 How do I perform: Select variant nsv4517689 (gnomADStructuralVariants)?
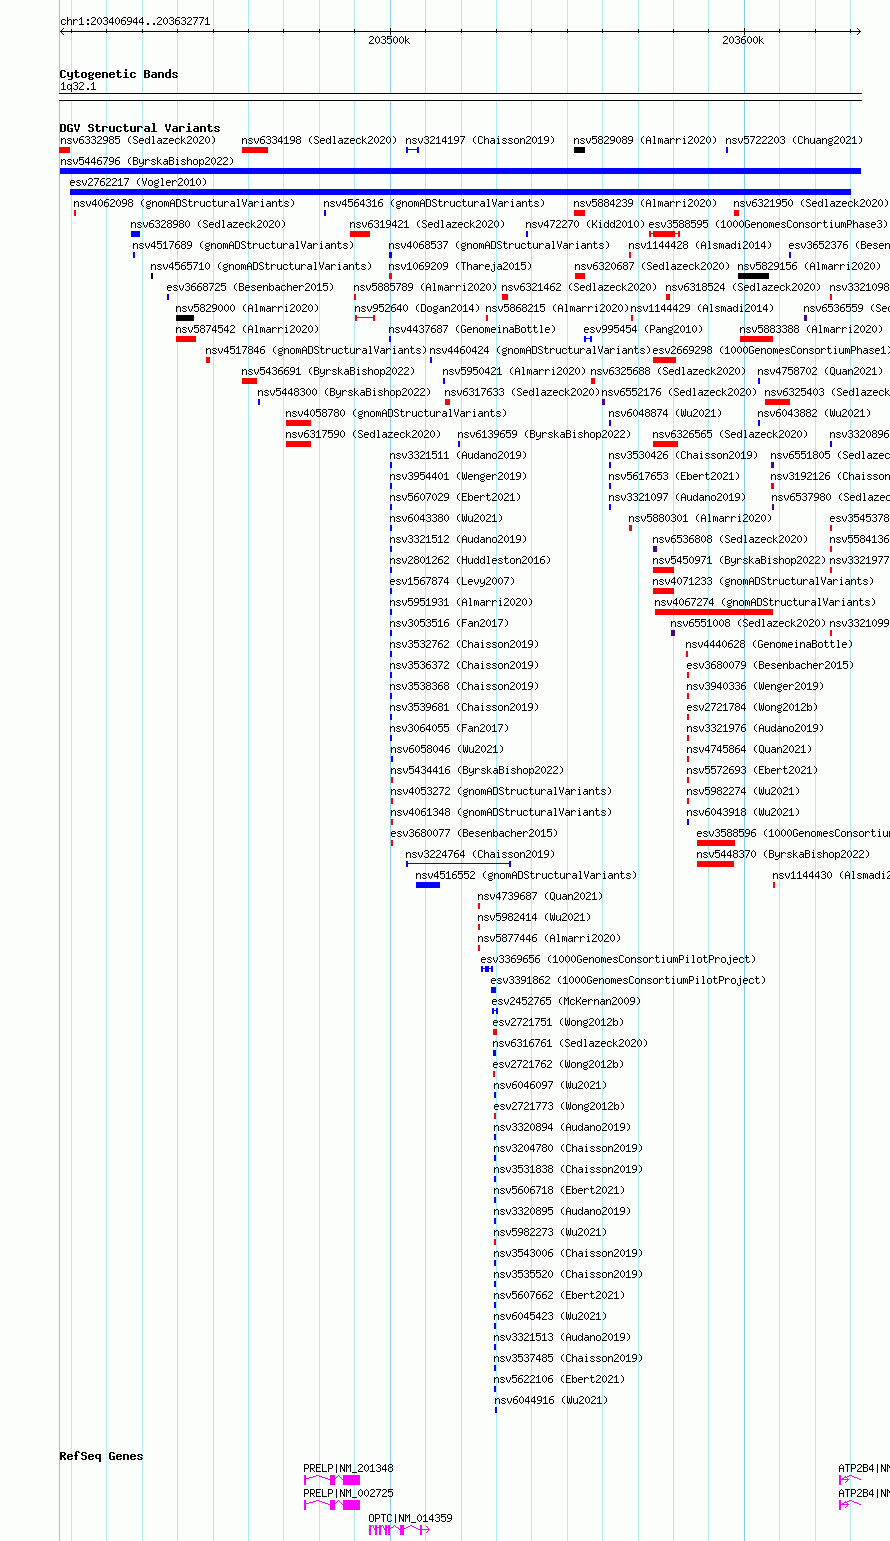pos(243,245)
